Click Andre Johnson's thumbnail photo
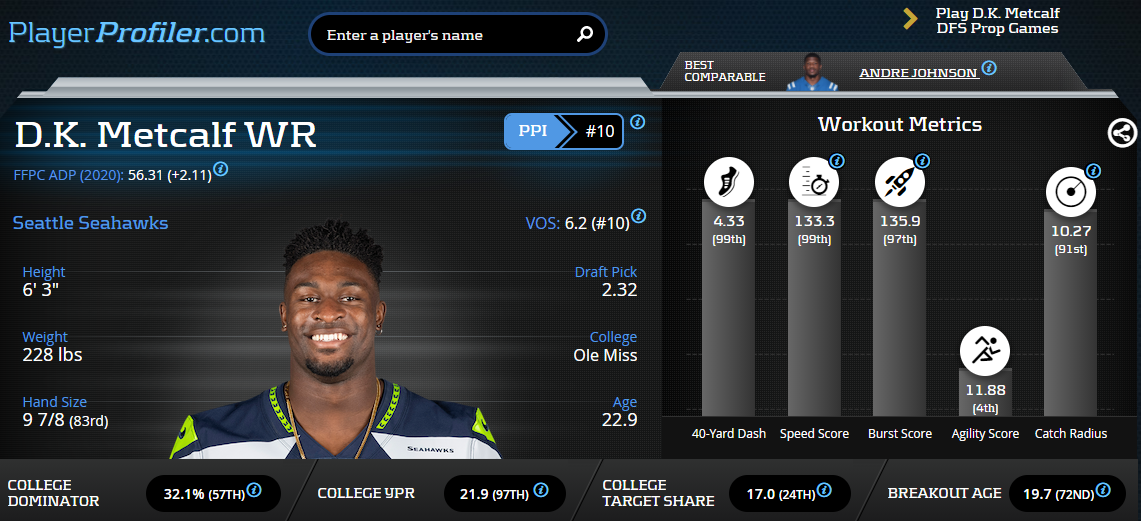Viewport: 1141px width, 521px height. pyautogui.click(x=812, y=72)
